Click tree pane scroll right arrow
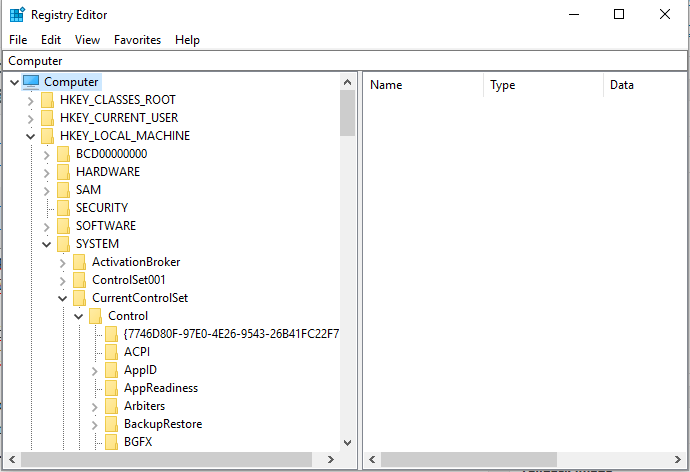The width and height of the screenshot is (690, 472). point(330,460)
